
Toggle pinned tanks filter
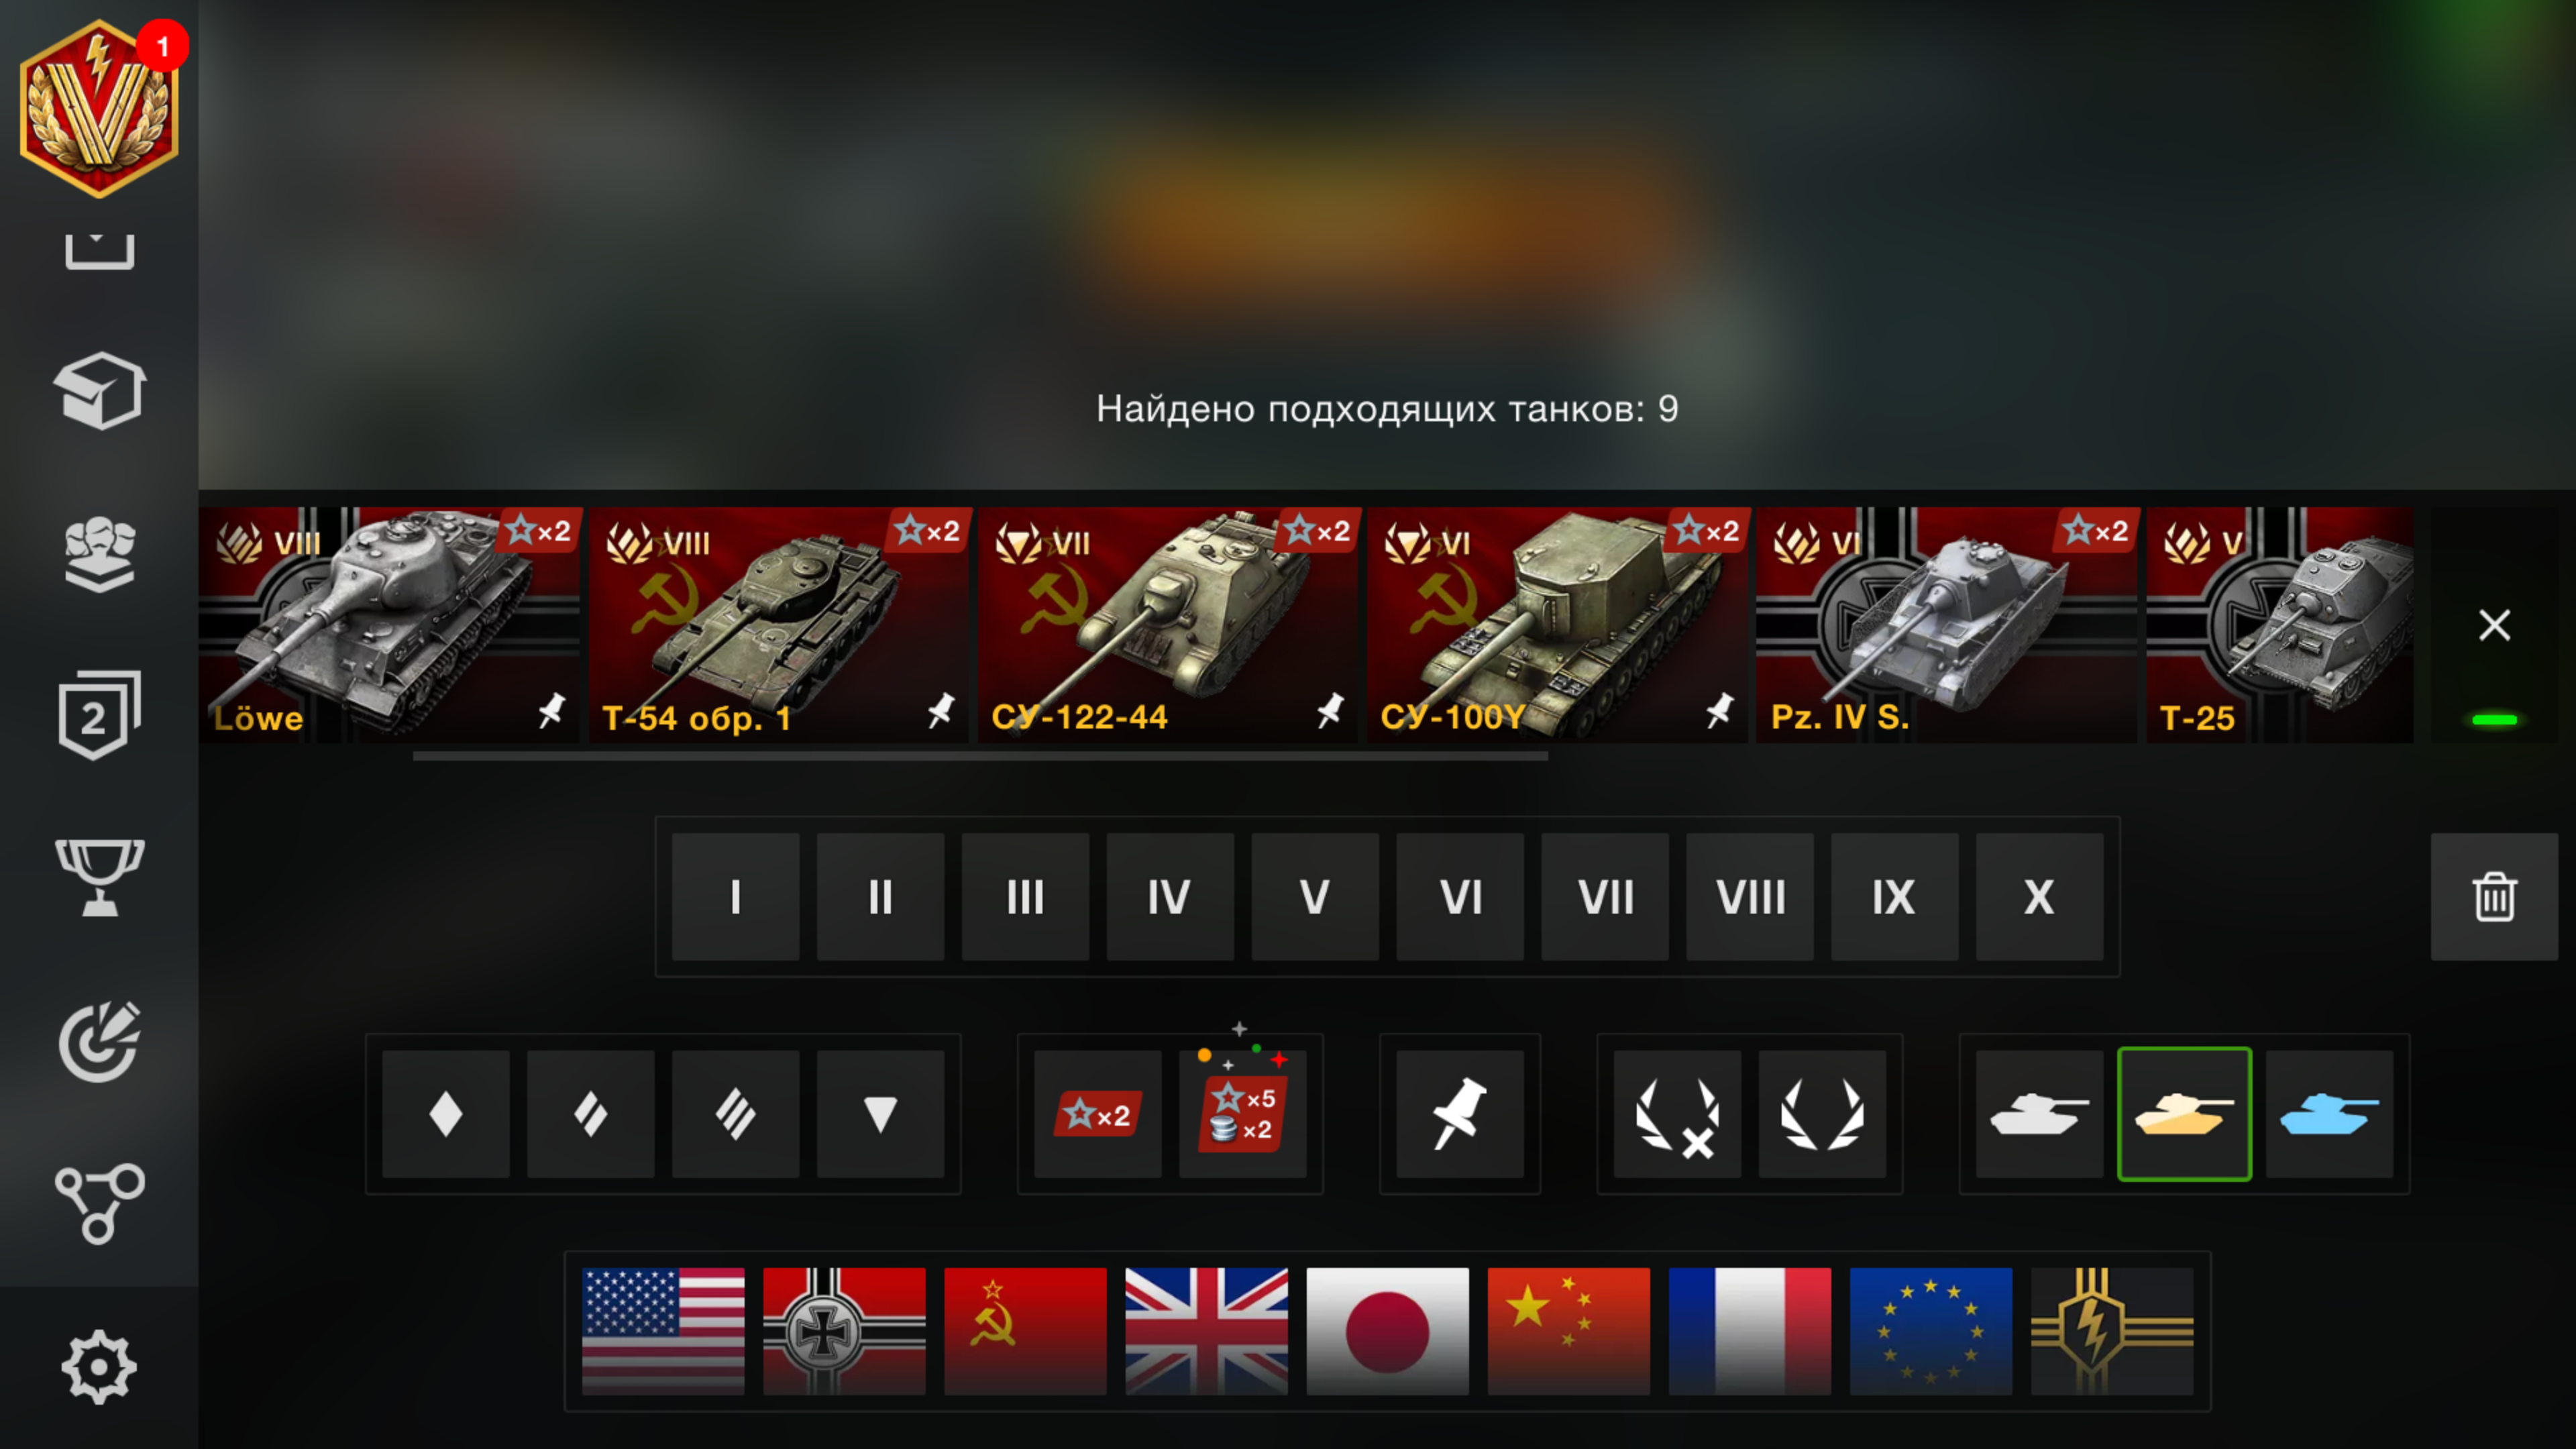[x=1460, y=1114]
